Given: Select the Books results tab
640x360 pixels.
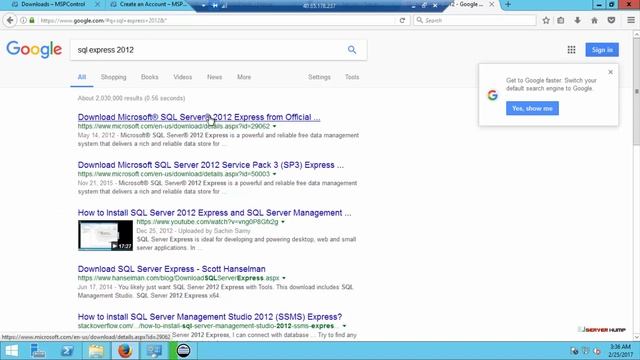Looking at the screenshot, I should point(149,77).
